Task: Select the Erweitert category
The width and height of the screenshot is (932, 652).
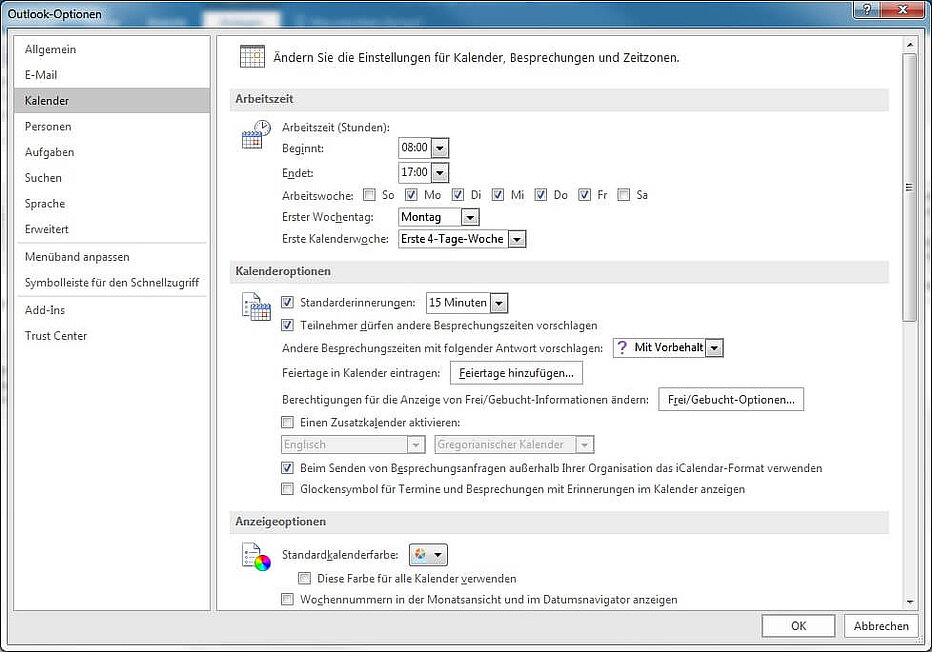Action: 112,229
